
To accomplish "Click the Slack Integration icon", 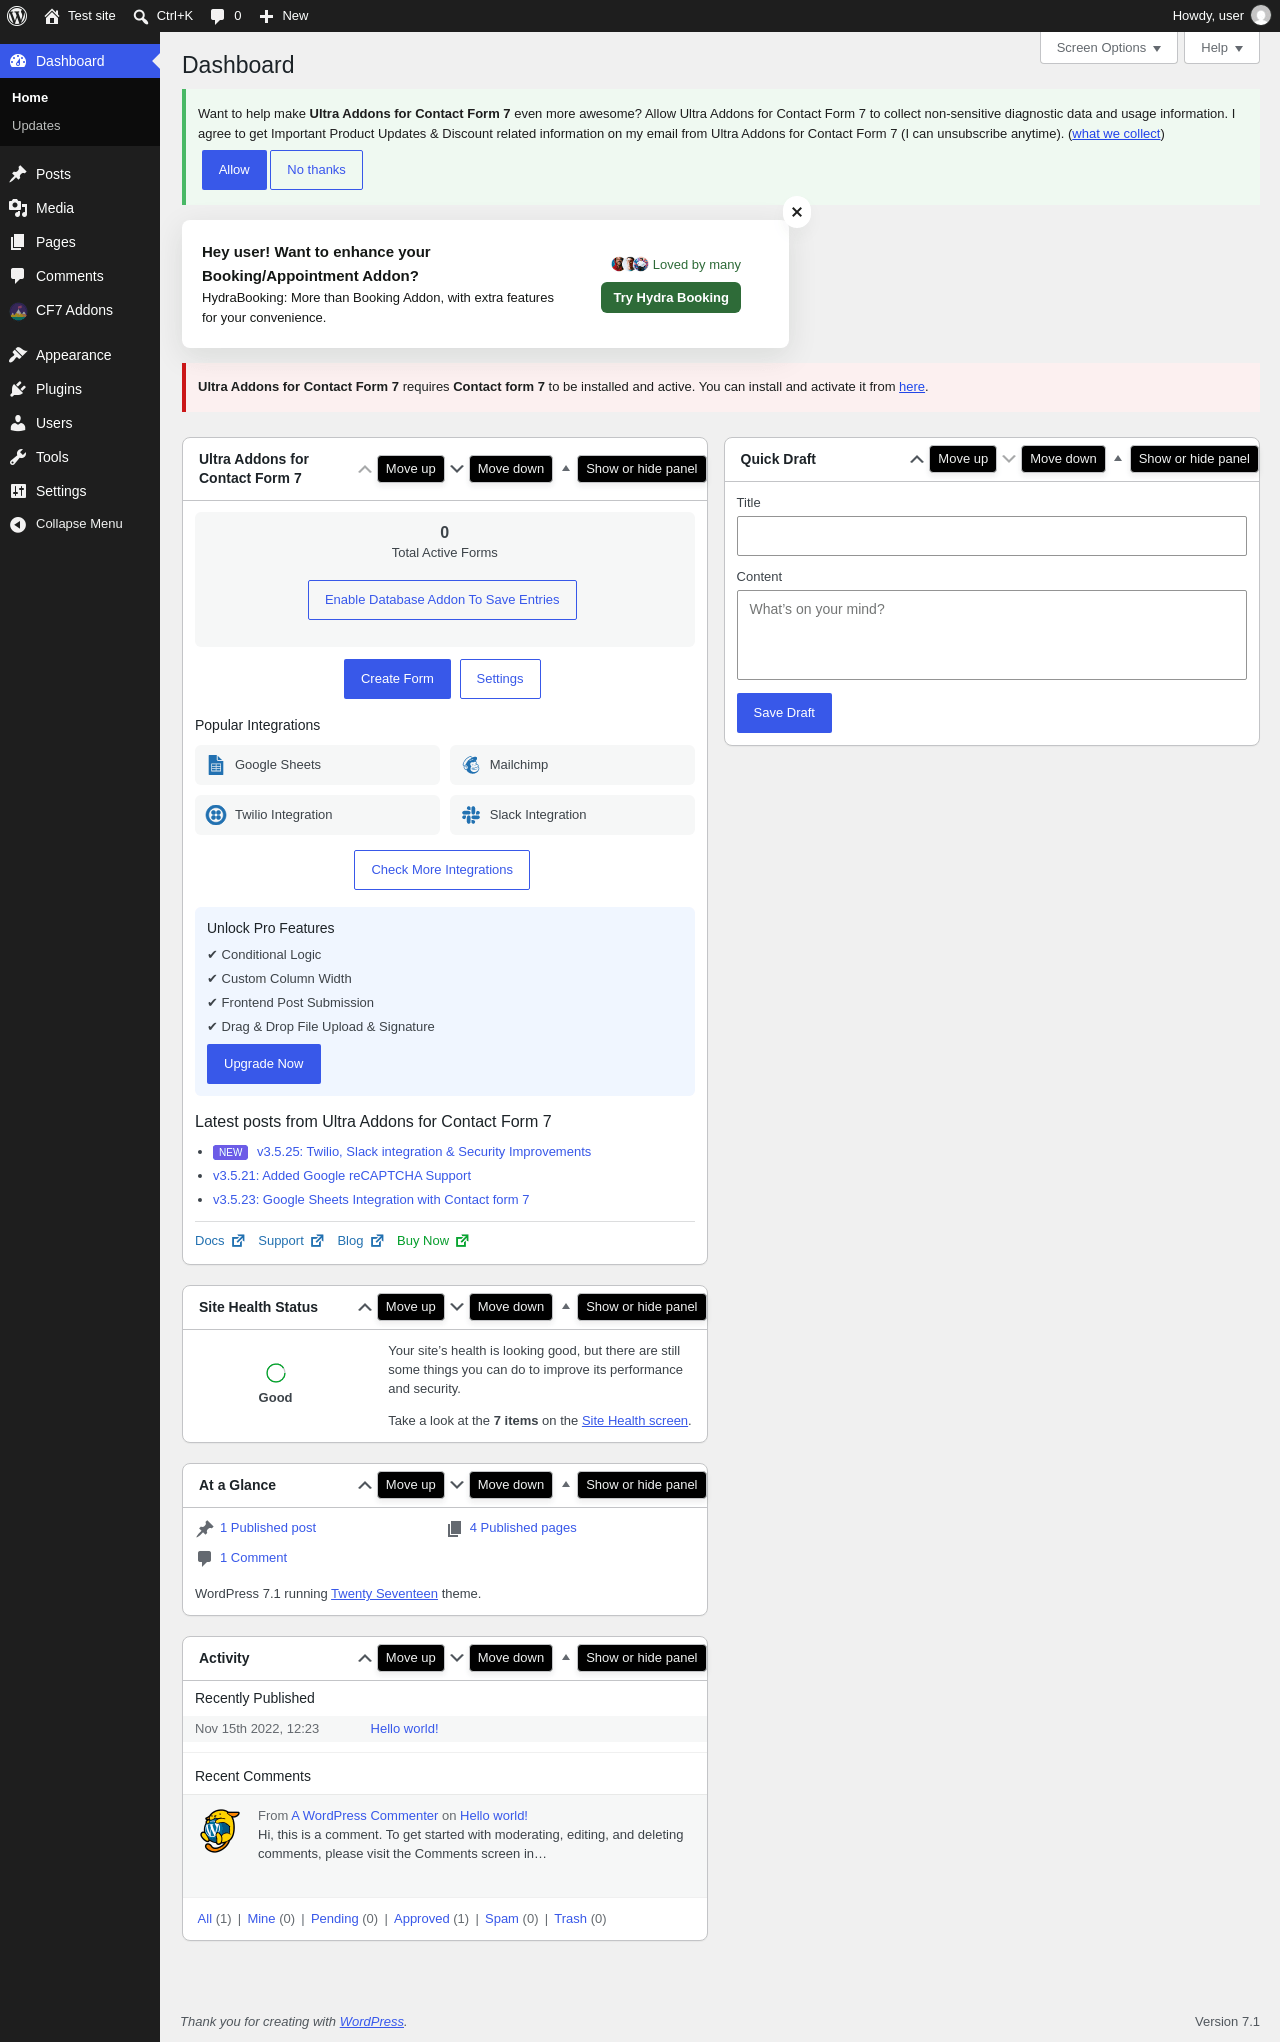I will pyautogui.click(x=471, y=815).
